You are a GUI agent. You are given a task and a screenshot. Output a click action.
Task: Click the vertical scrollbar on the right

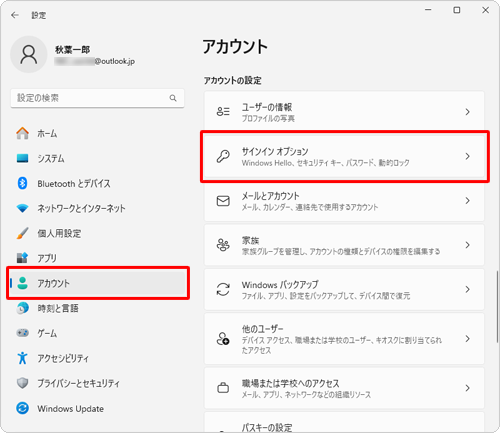pyautogui.click(x=497, y=307)
